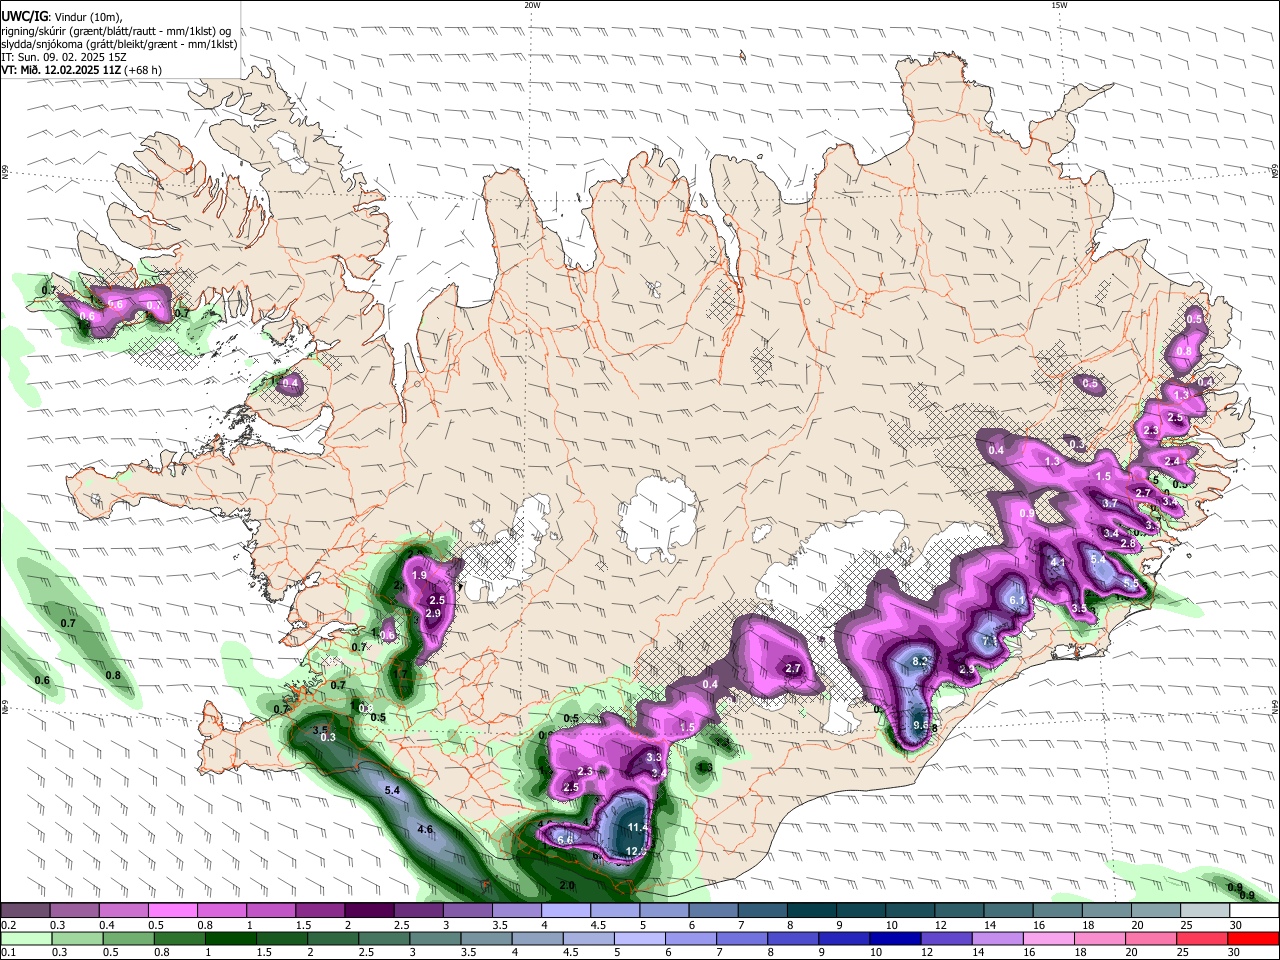Viewport: 1280px width, 960px height.
Task: Select the 3 violet swatch in top legend row
Action: tap(468, 911)
